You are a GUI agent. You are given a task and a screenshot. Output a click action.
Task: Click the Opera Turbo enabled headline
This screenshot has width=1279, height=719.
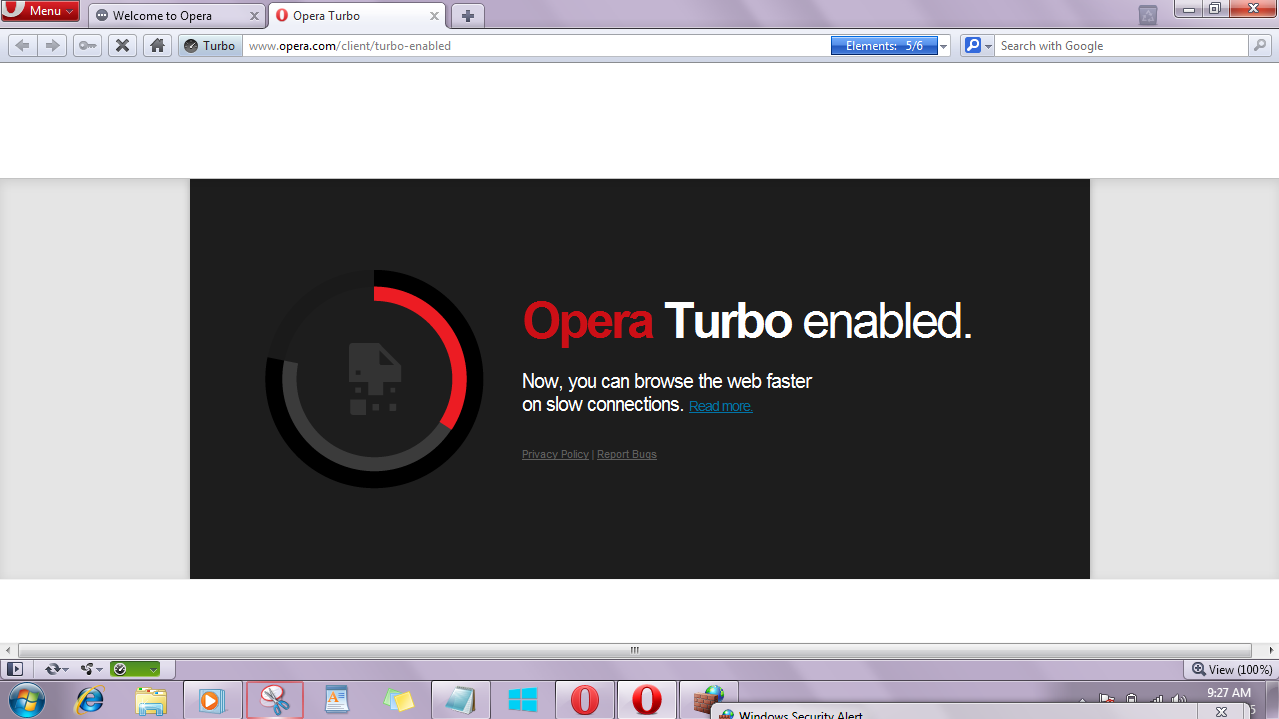coord(747,321)
